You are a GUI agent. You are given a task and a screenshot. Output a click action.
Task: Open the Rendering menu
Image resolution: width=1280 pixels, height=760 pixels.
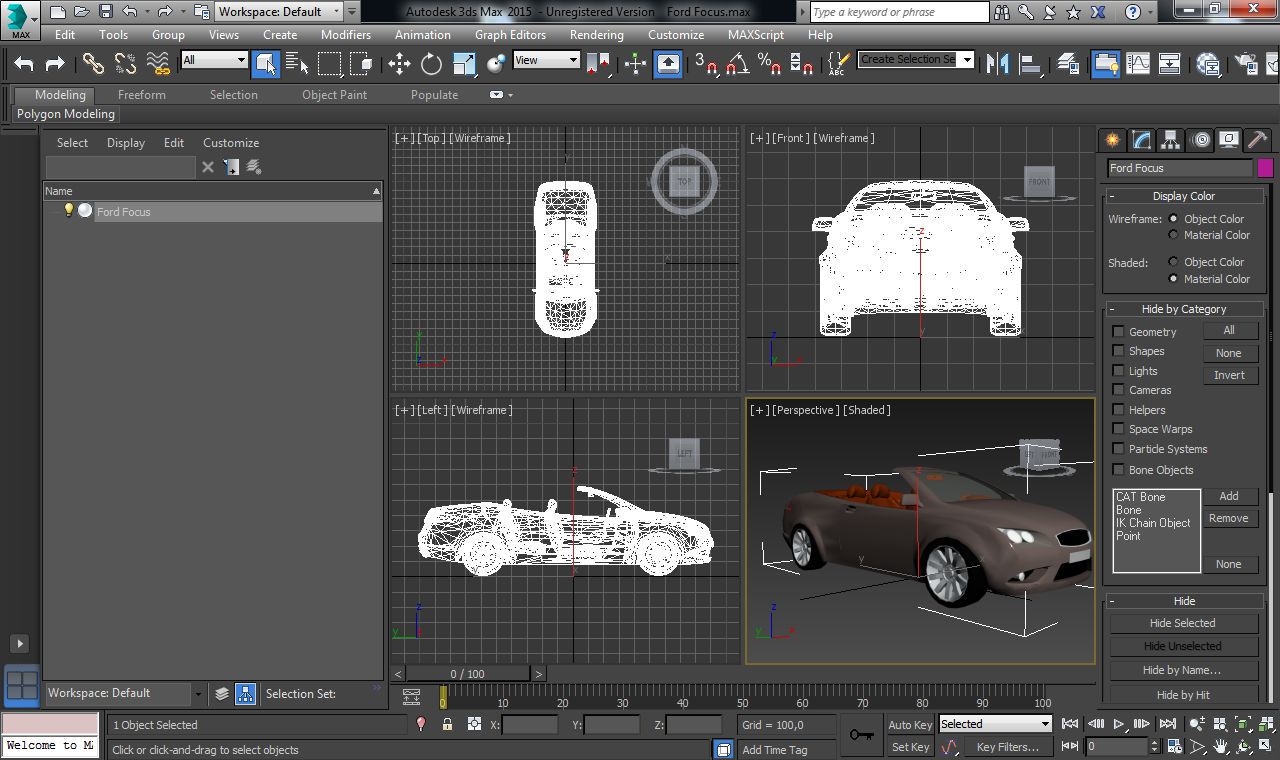pyautogui.click(x=597, y=34)
